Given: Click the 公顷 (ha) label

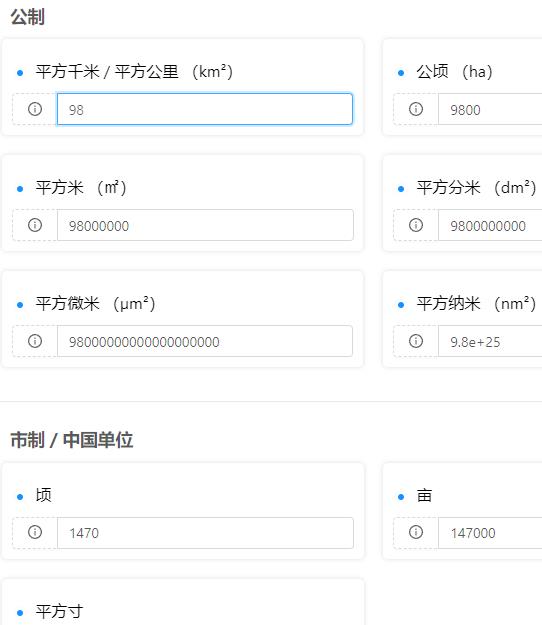Looking at the screenshot, I should 455,72.
